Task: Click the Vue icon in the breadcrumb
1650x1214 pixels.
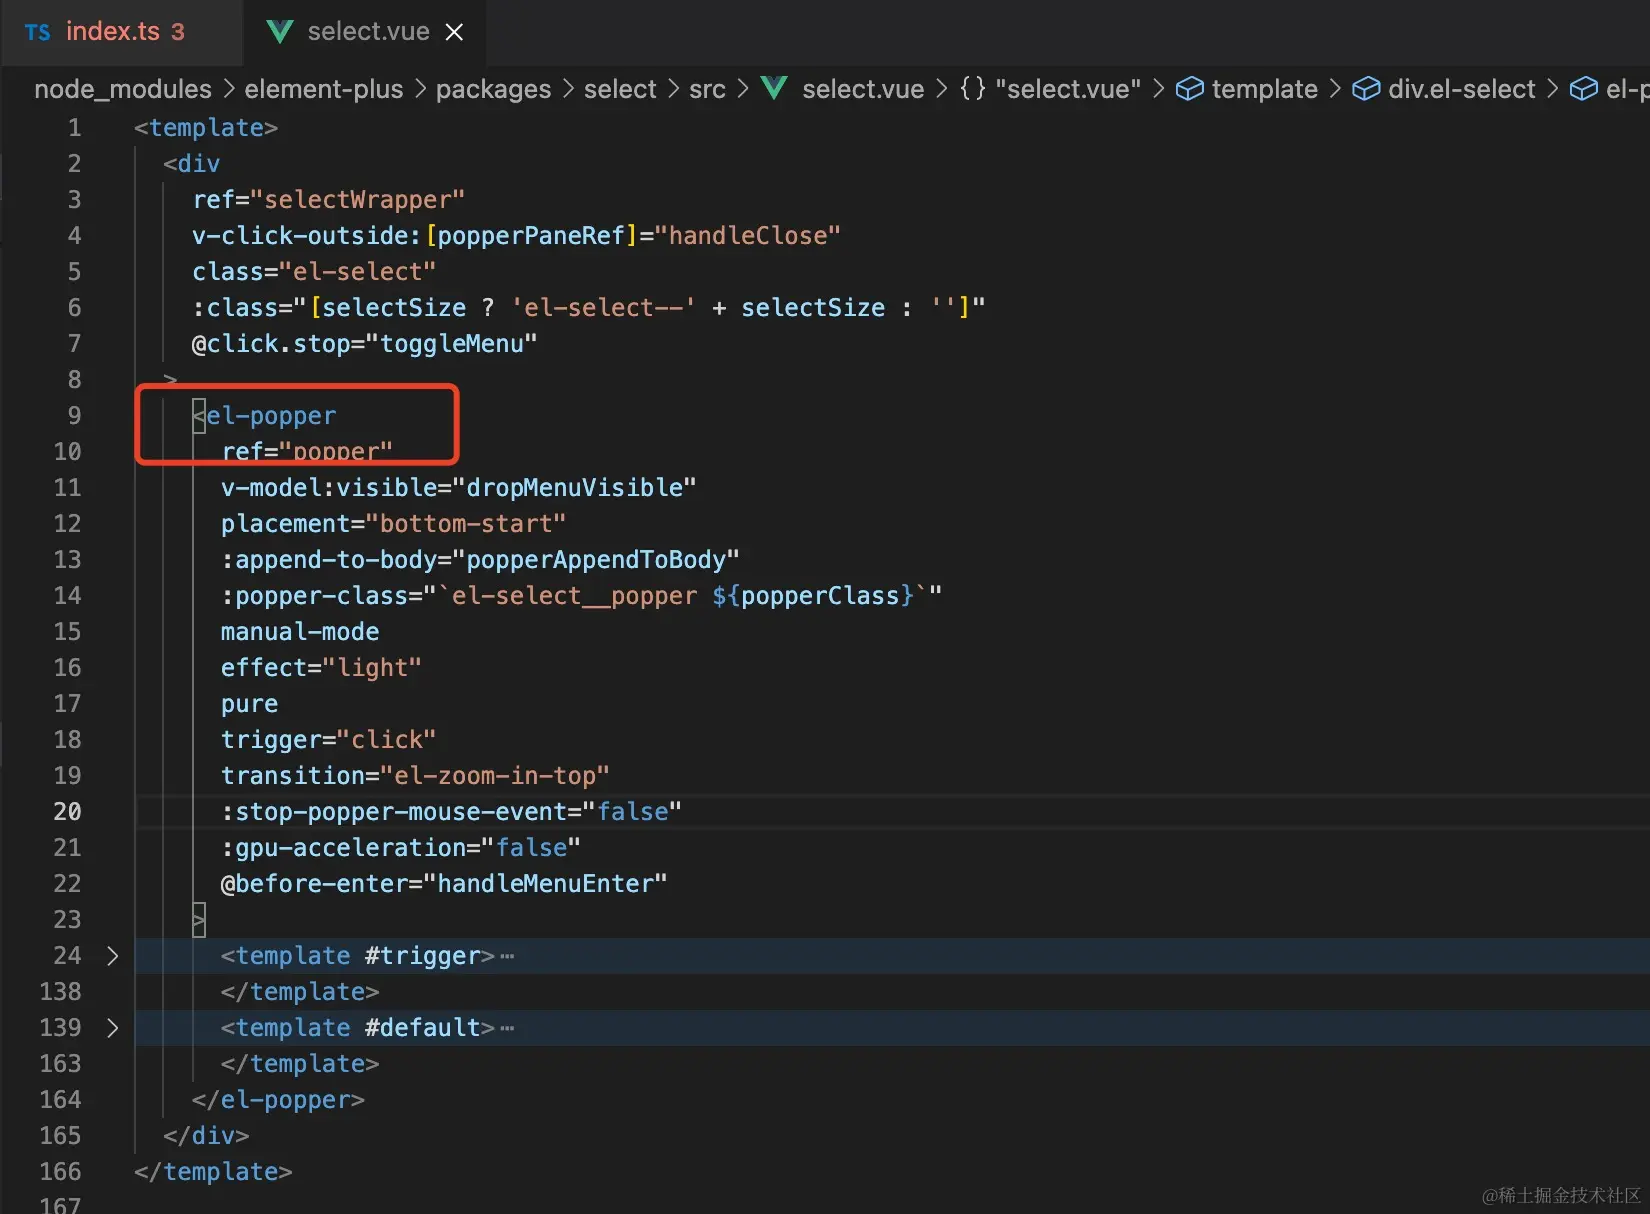Action: (774, 88)
